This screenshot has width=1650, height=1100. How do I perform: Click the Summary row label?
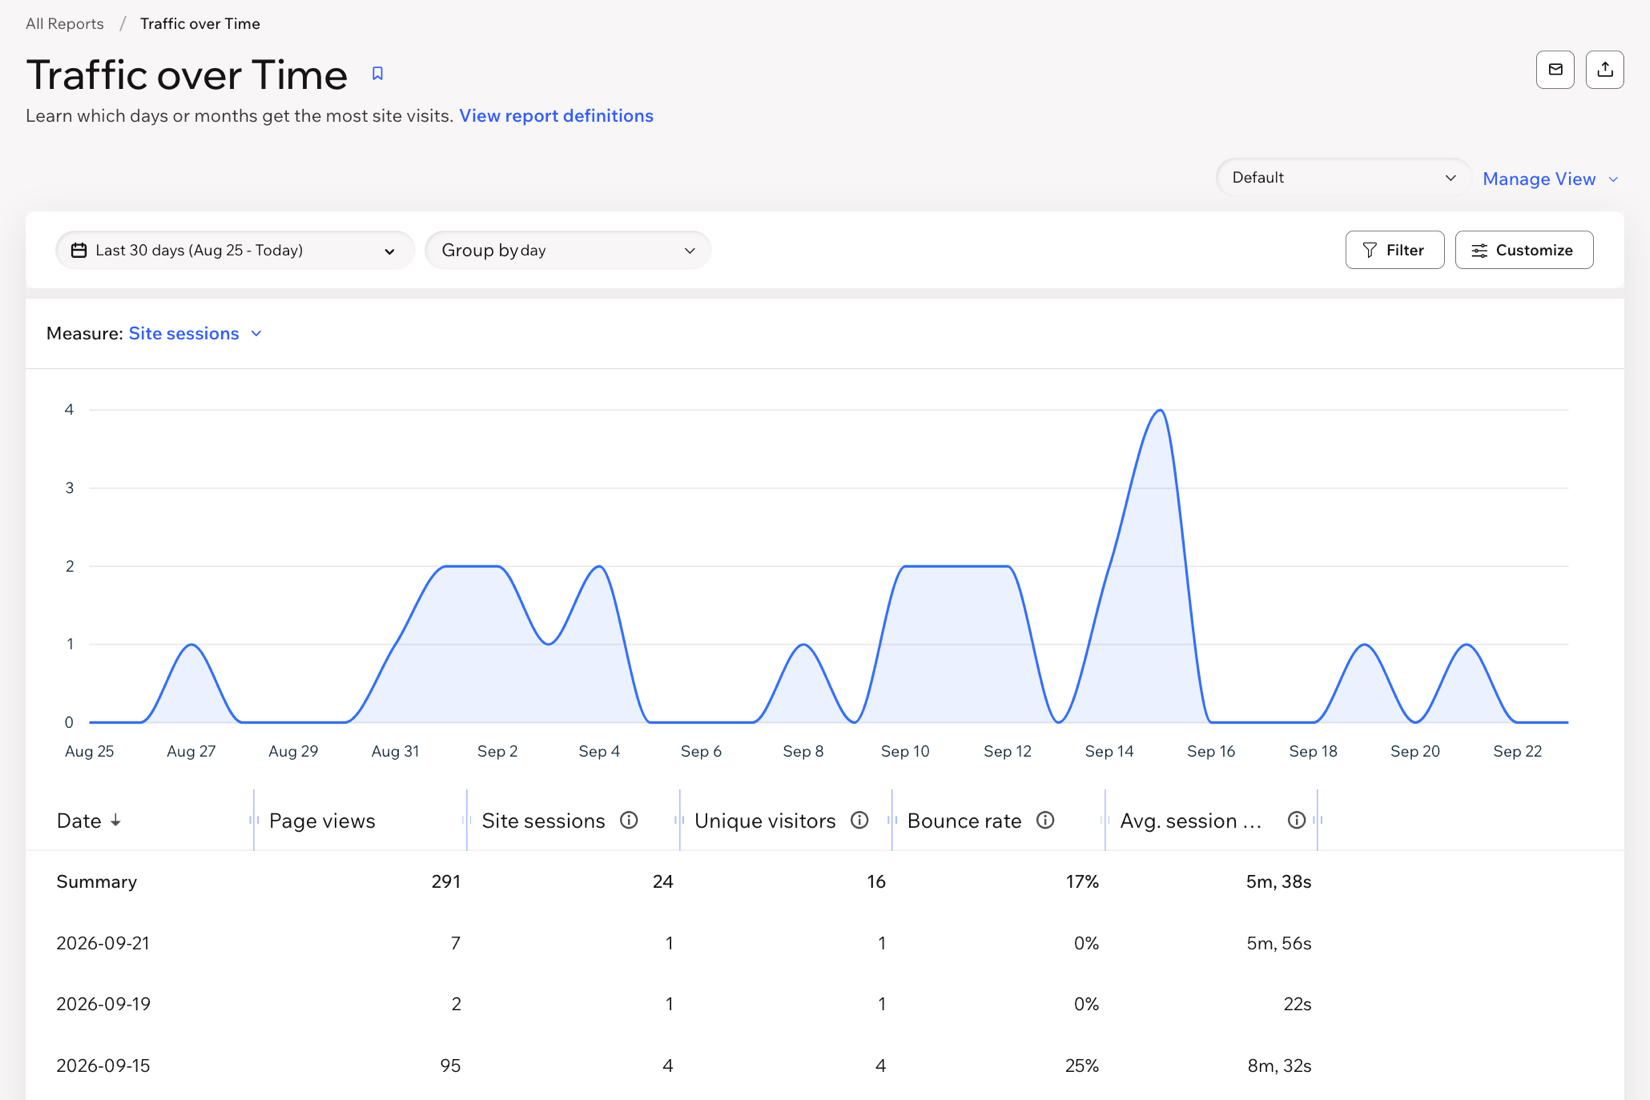click(x=97, y=882)
